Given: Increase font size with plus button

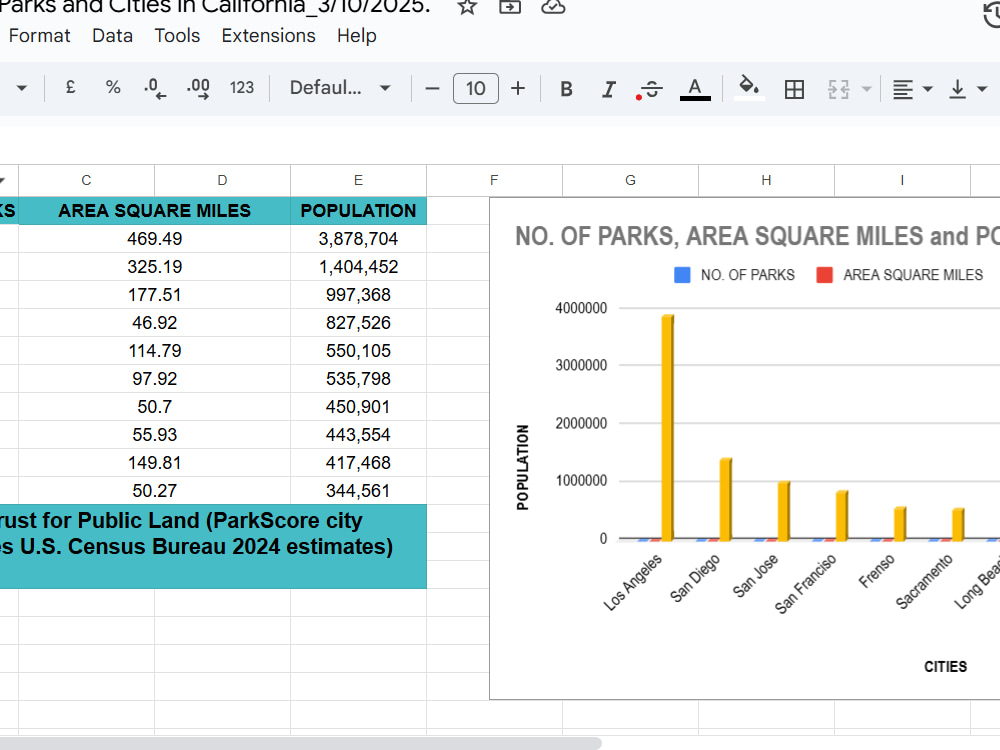Looking at the screenshot, I should pos(518,88).
